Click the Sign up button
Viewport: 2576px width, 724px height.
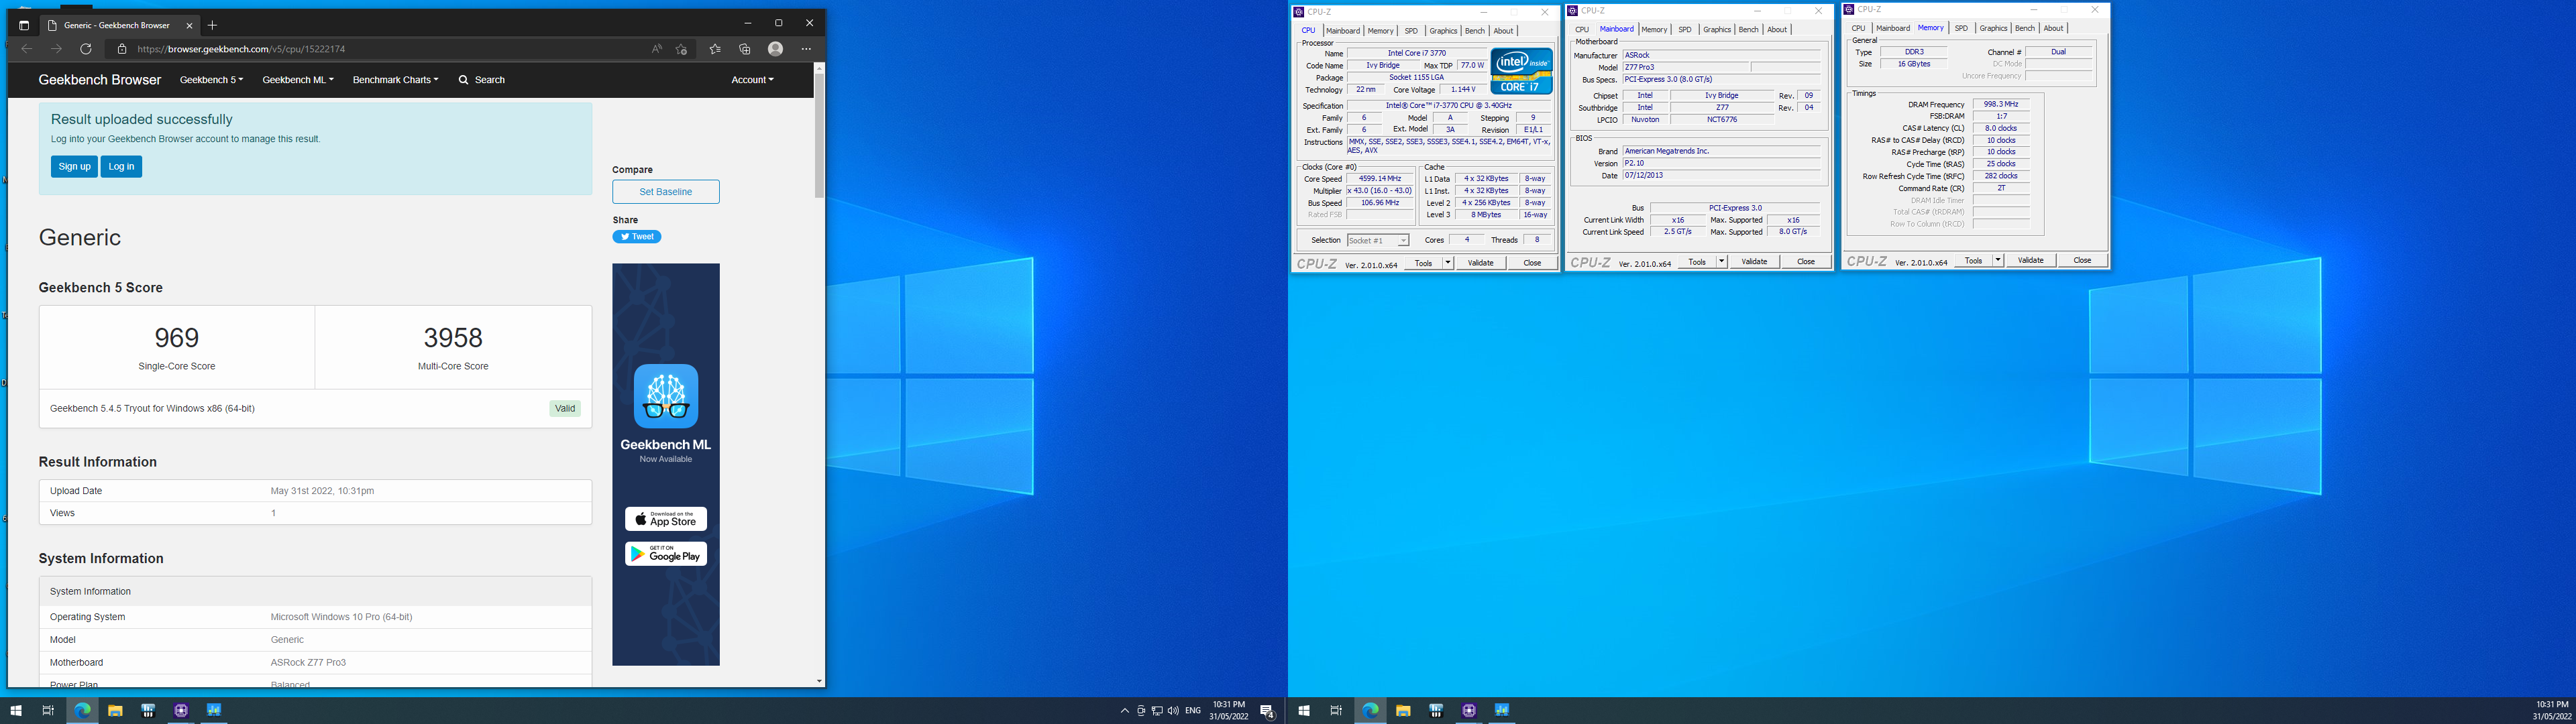74,167
